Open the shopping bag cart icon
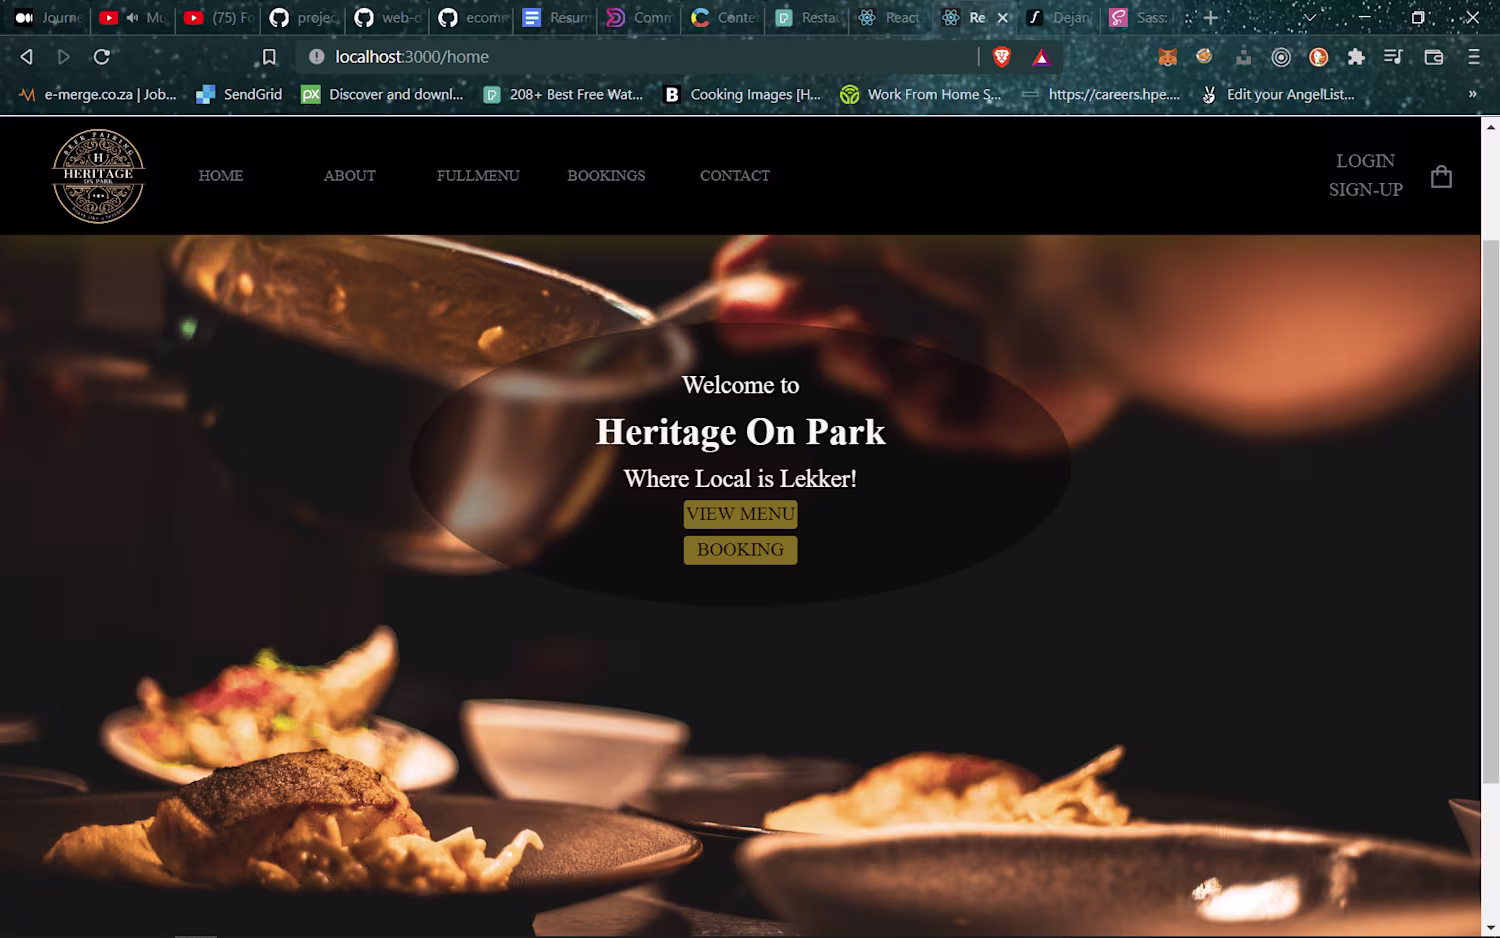The width and height of the screenshot is (1500, 938). pyautogui.click(x=1441, y=176)
